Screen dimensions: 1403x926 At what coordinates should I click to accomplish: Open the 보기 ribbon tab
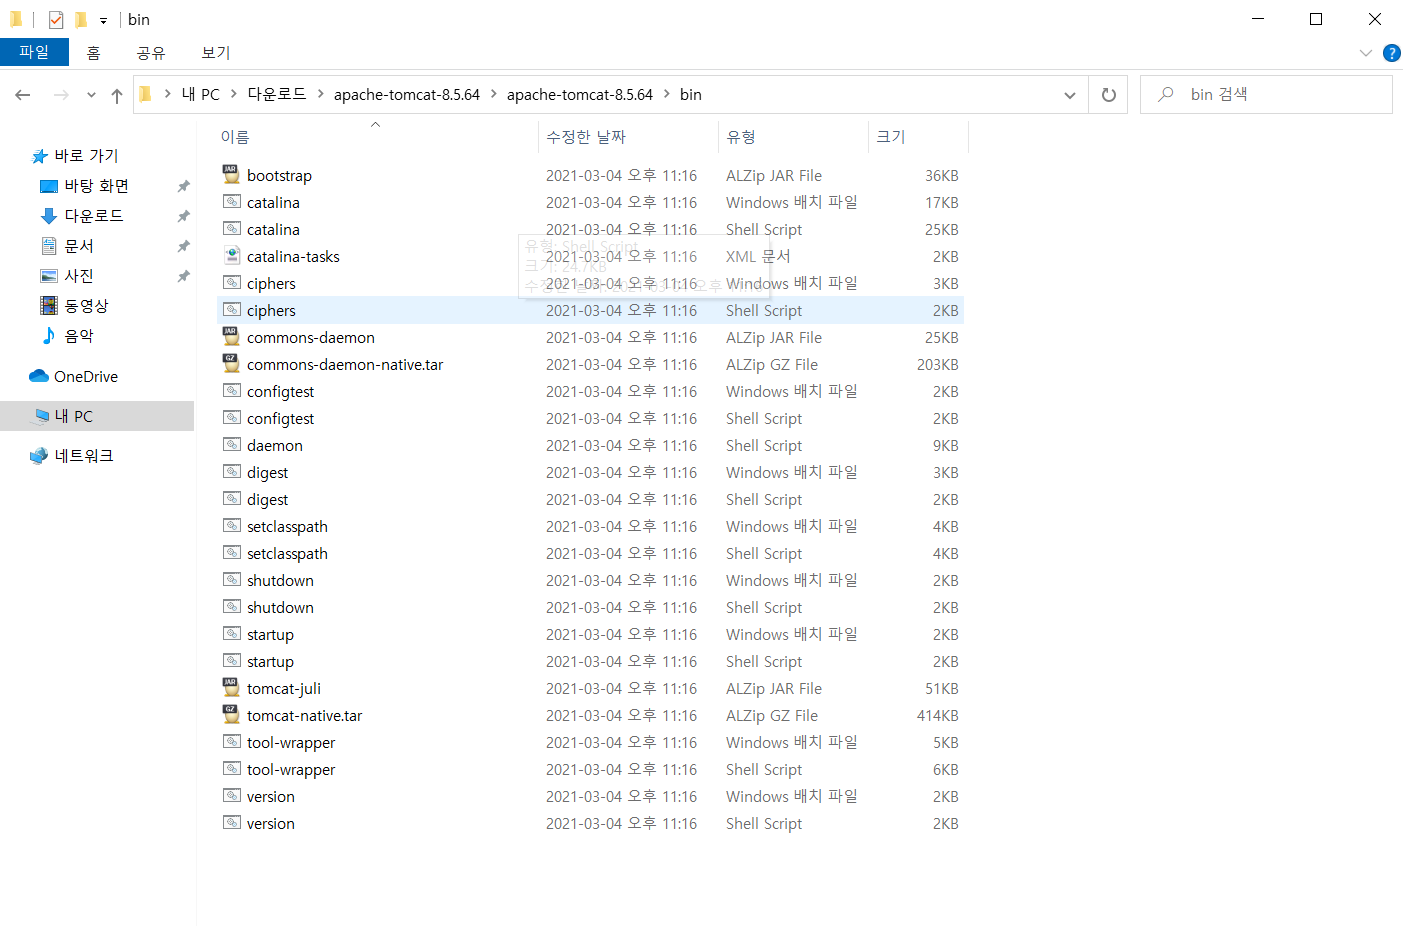(x=216, y=52)
